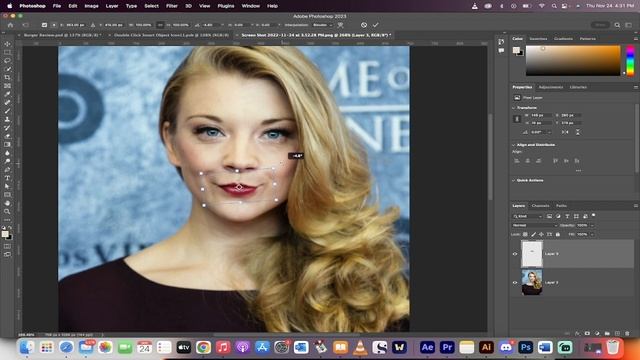Select the Crop tool
640x360 pixels.
(x=7, y=78)
